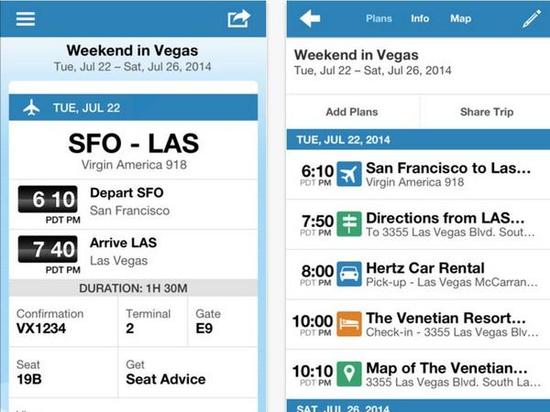Open the hamburger menu icon
550x412 pixels.
click(25, 19)
